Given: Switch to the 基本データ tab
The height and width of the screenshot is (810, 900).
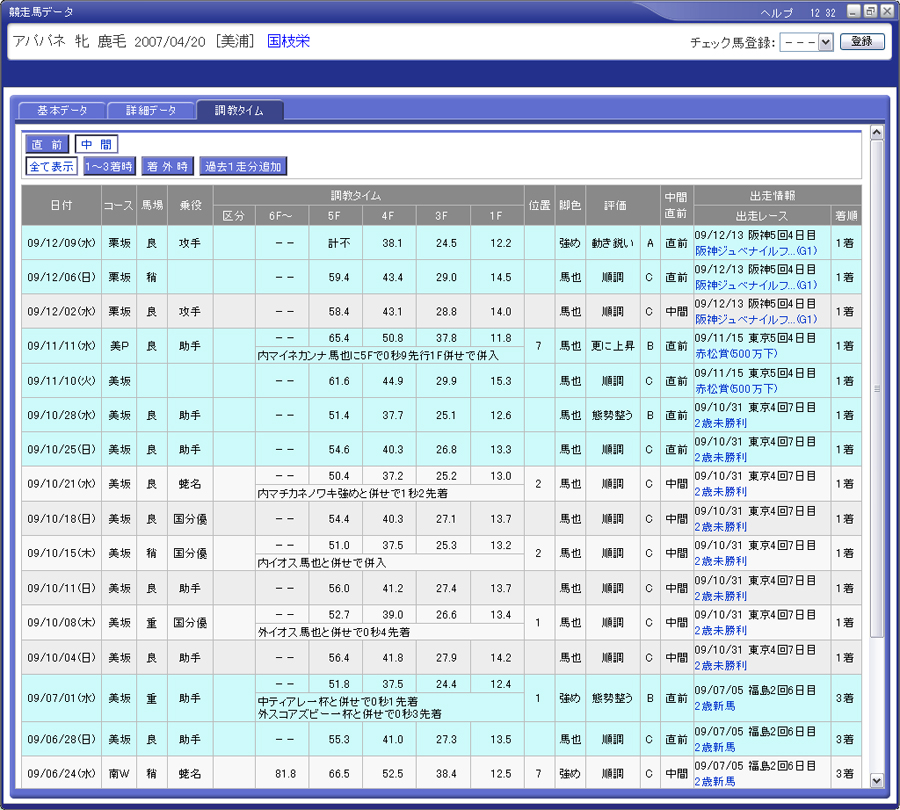Looking at the screenshot, I should tap(62, 111).
